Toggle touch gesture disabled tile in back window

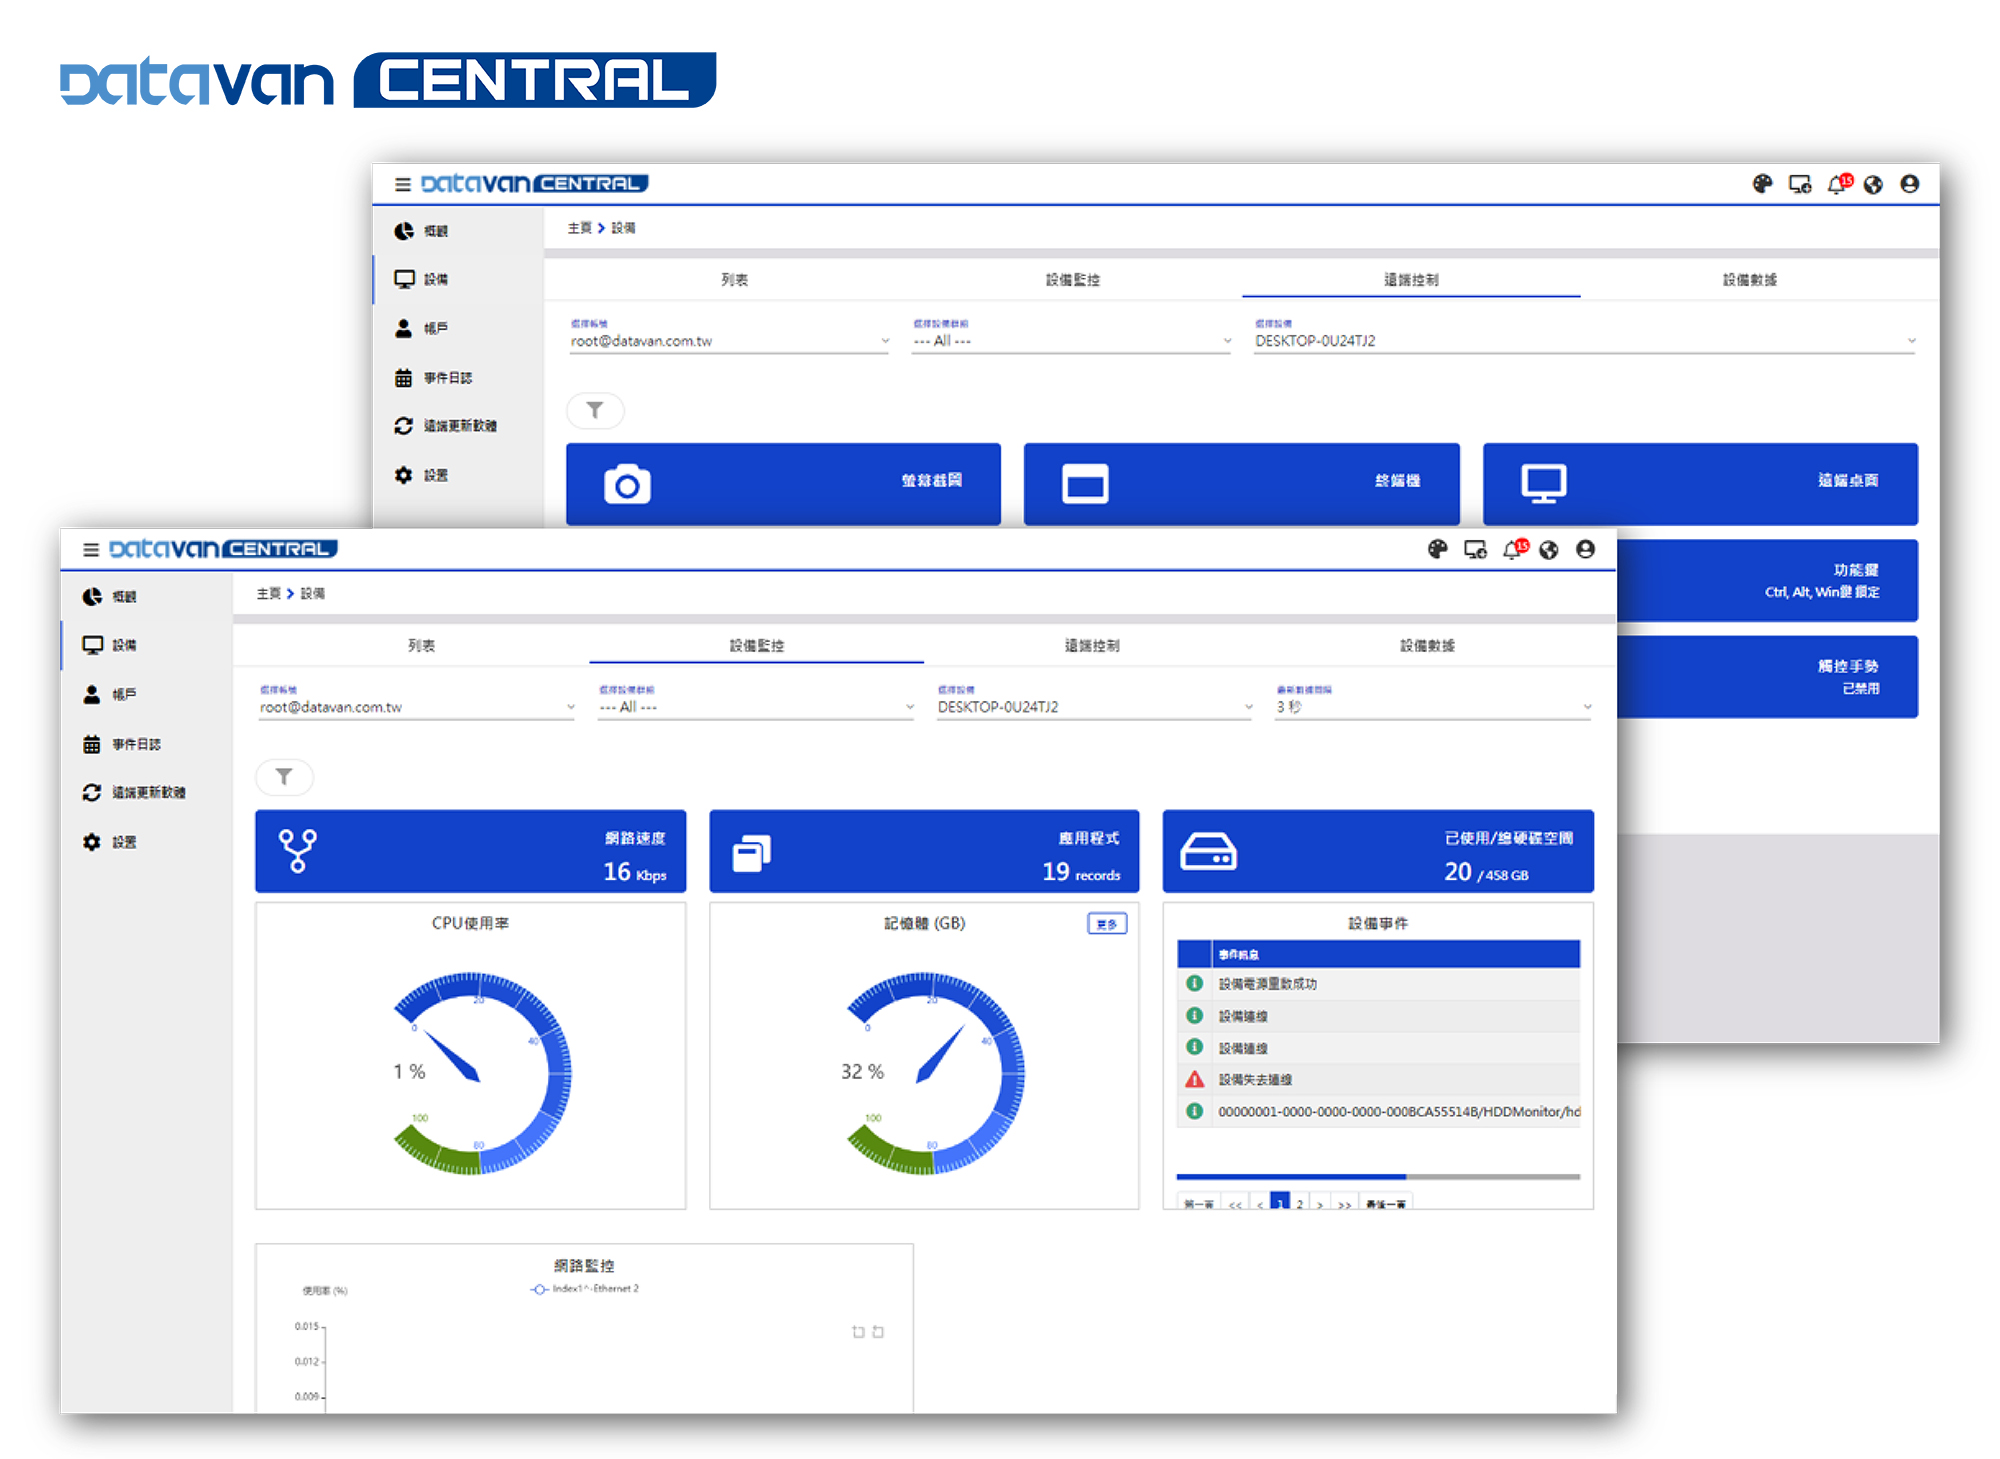(1767, 677)
